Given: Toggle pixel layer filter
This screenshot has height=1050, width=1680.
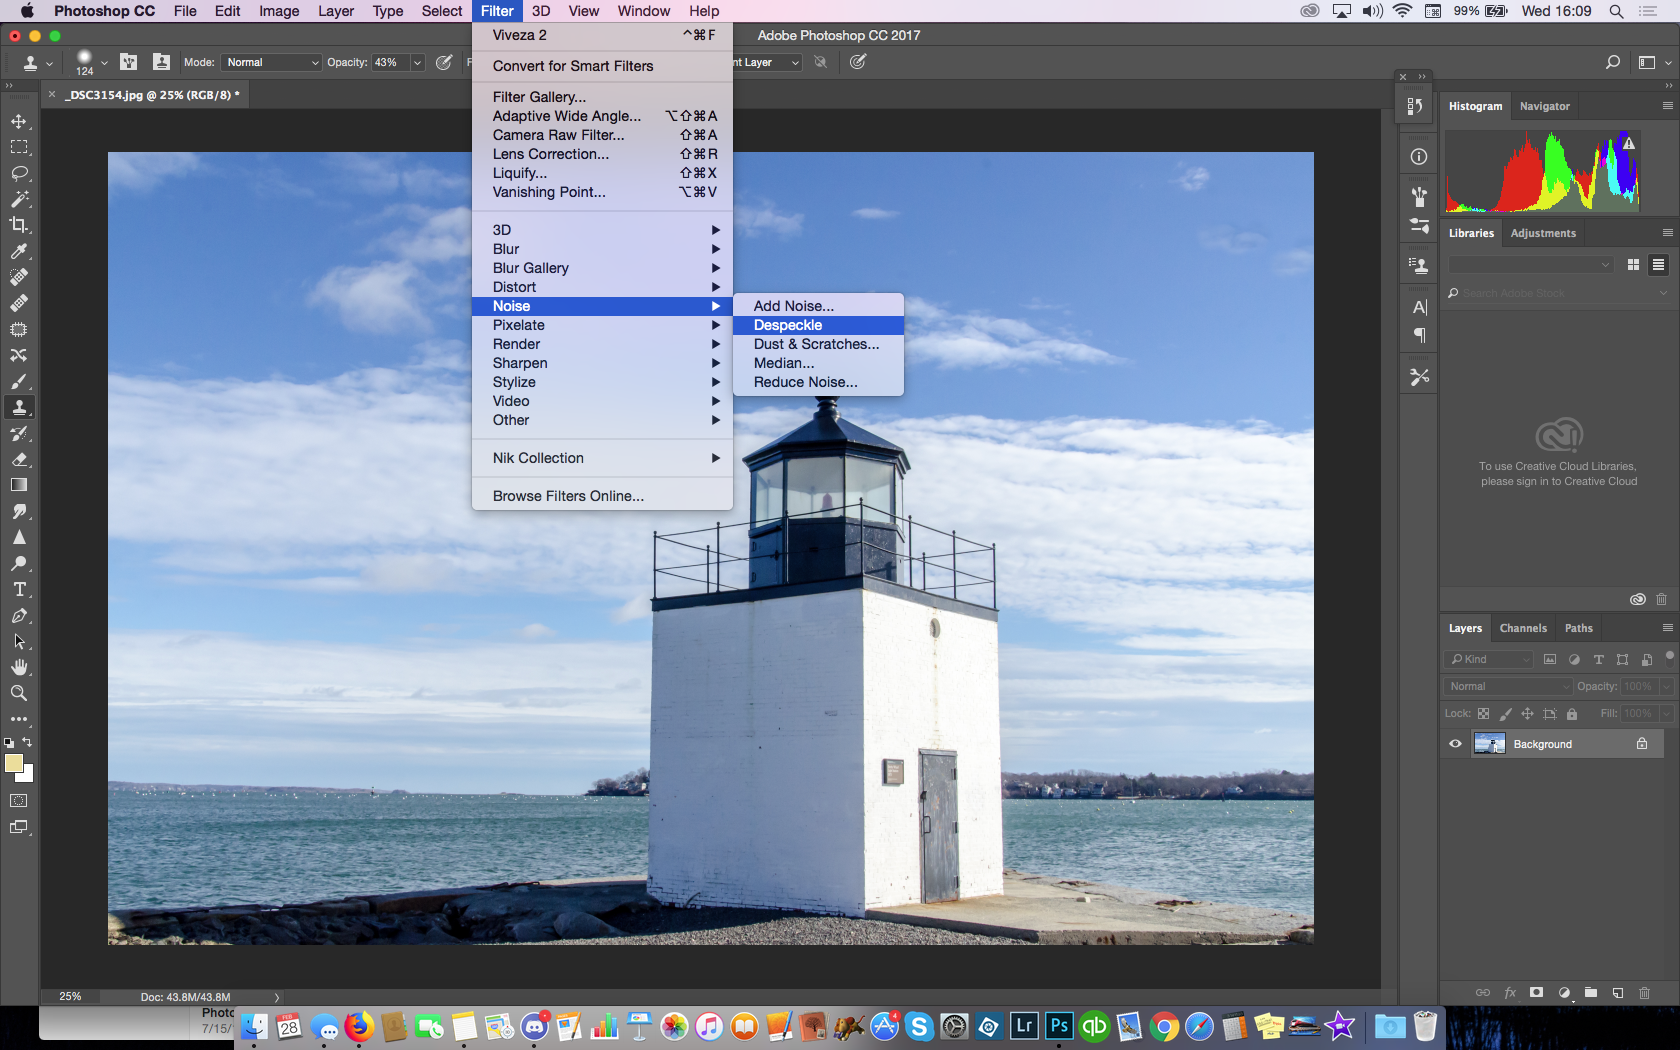Looking at the screenshot, I should point(1550,659).
